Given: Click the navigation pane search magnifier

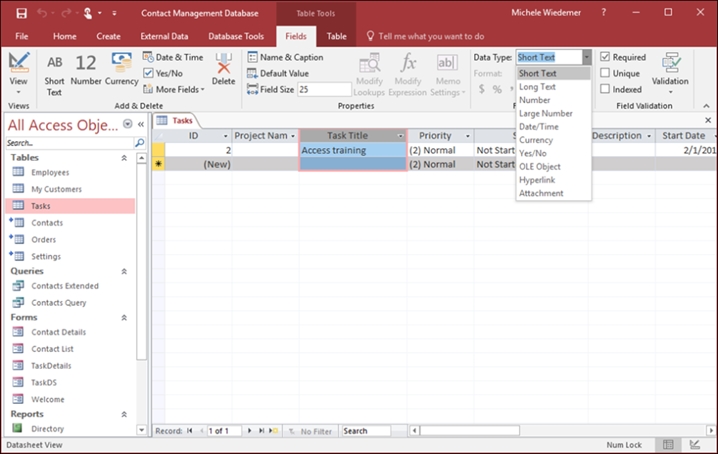Looking at the screenshot, I should pyautogui.click(x=140, y=143).
